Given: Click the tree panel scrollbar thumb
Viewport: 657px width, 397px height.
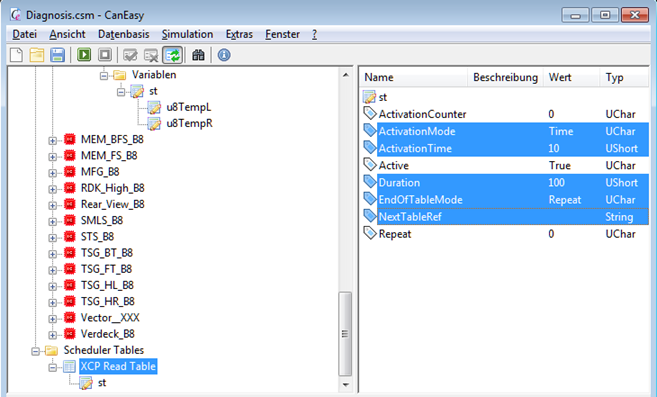Looking at the screenshot, I should [345, 334].
